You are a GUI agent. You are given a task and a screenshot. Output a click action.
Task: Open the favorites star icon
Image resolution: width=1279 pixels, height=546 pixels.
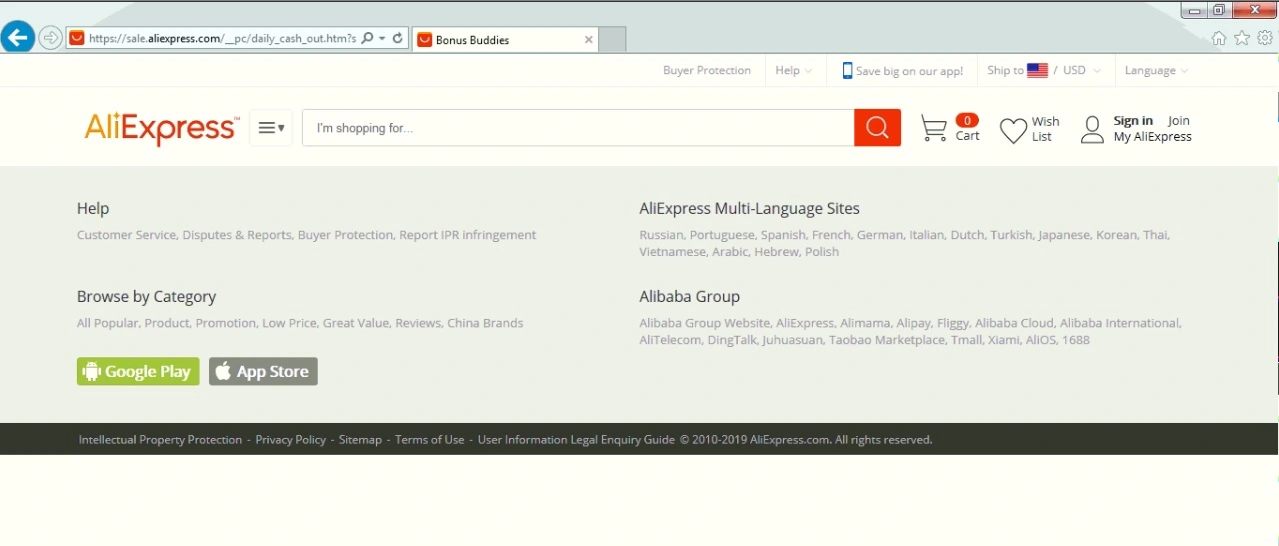1242,39
